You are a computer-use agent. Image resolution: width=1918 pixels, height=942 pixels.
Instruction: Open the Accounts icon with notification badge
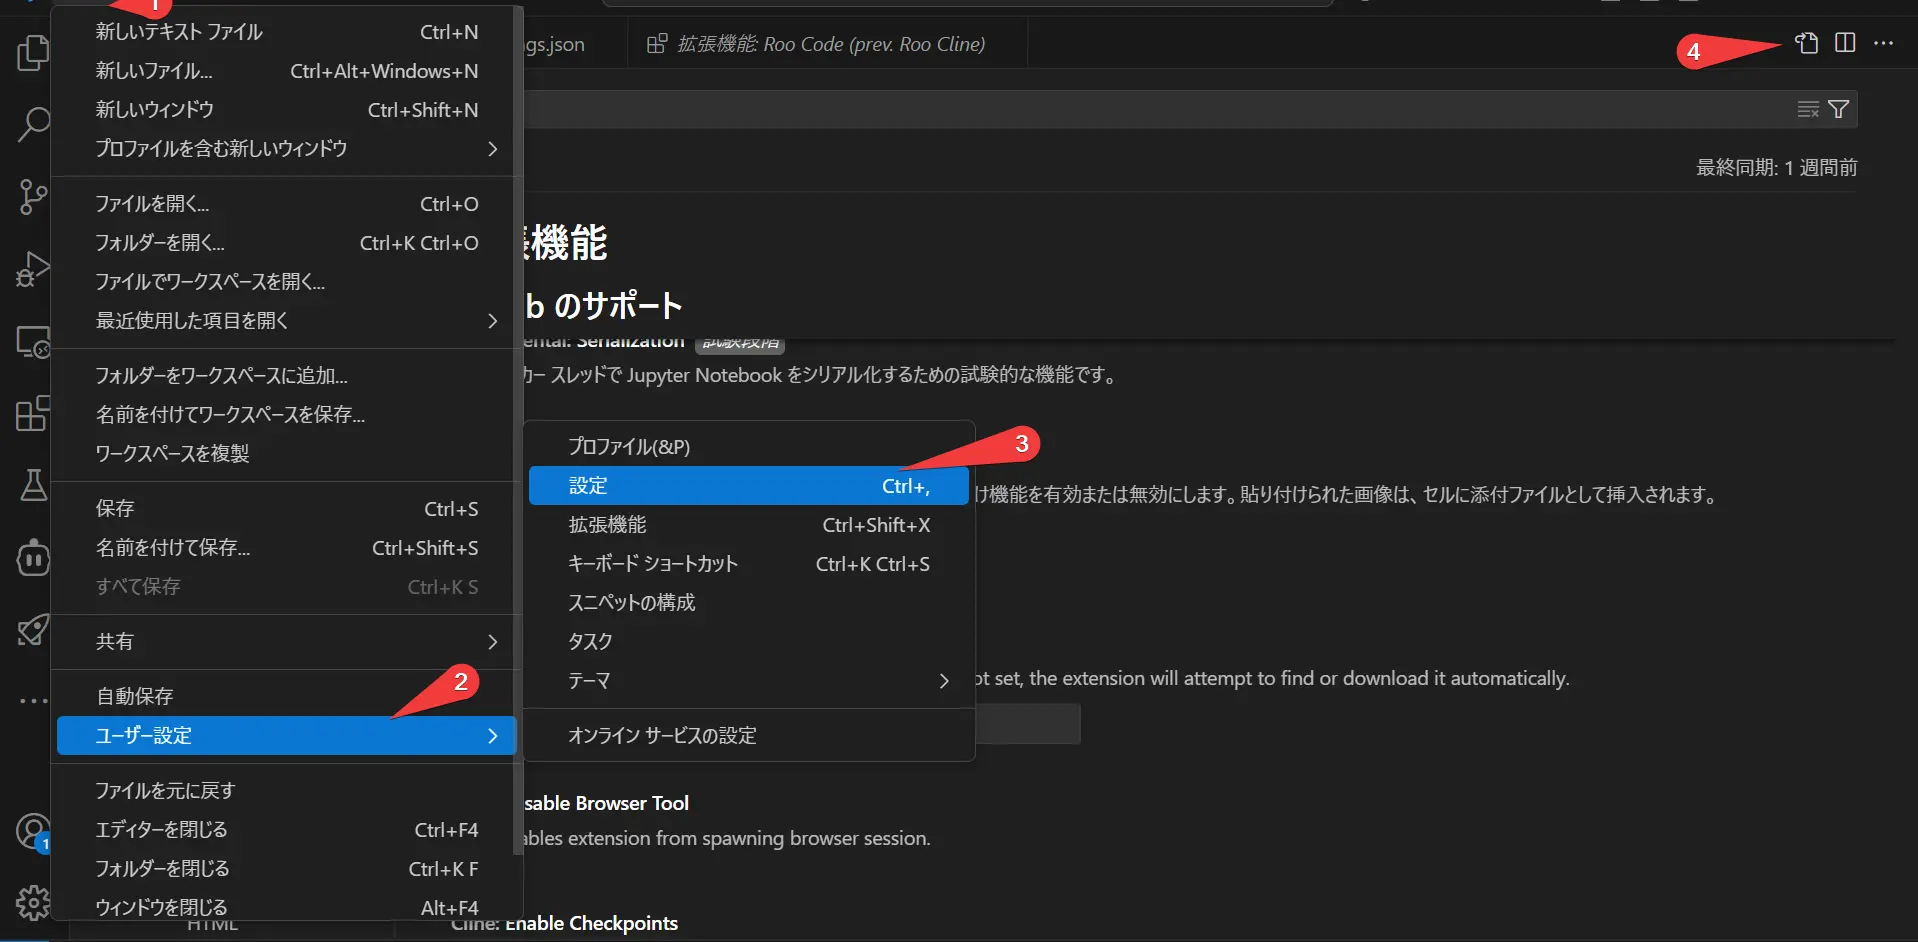pyautogui.click(x=32, y=830)
